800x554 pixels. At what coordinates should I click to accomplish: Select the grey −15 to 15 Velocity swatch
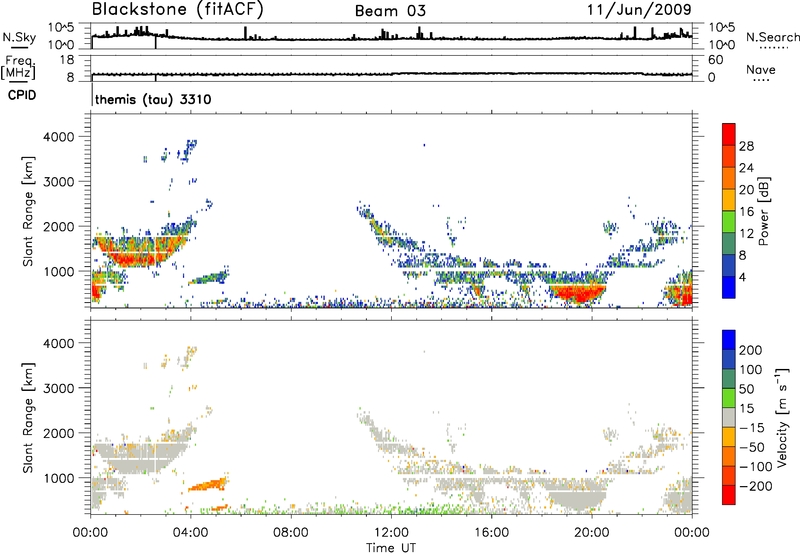(729, 417)
